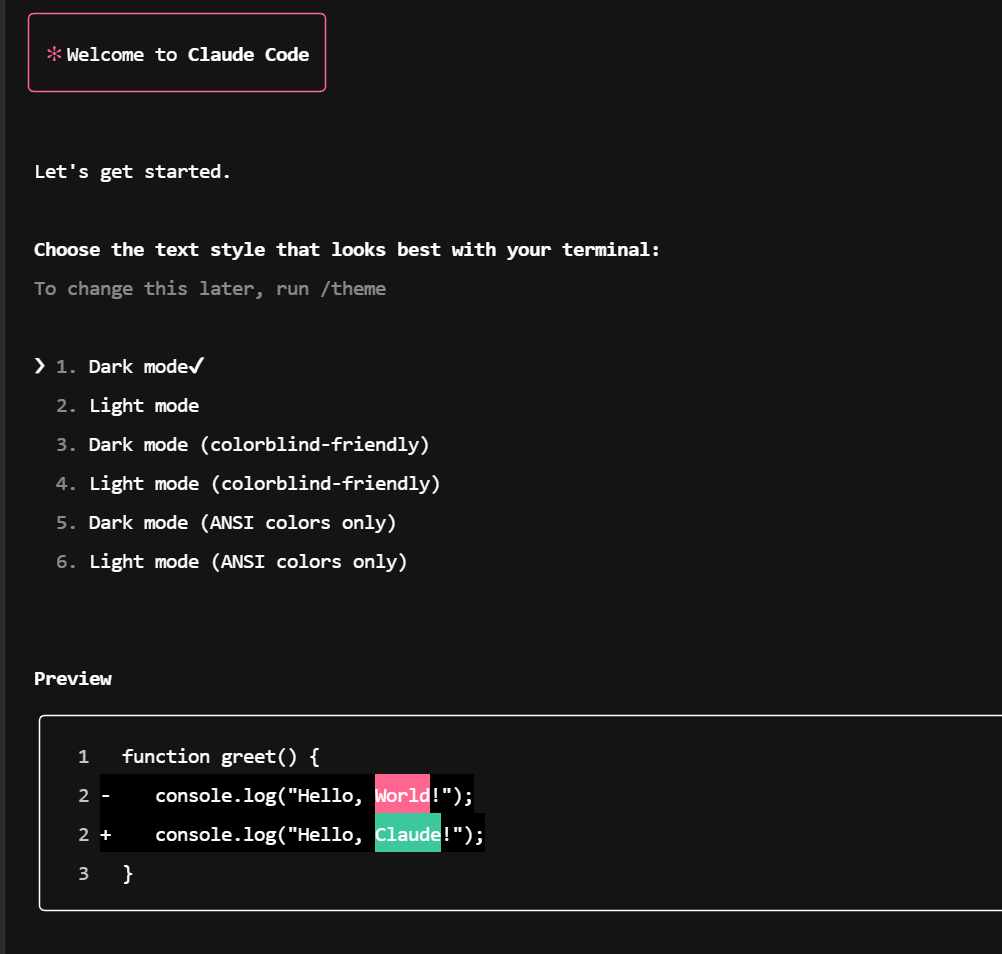Screen dimensions: 1002x954
Task: Click the added console.log line with plus sign
Action: coord(293,835)
